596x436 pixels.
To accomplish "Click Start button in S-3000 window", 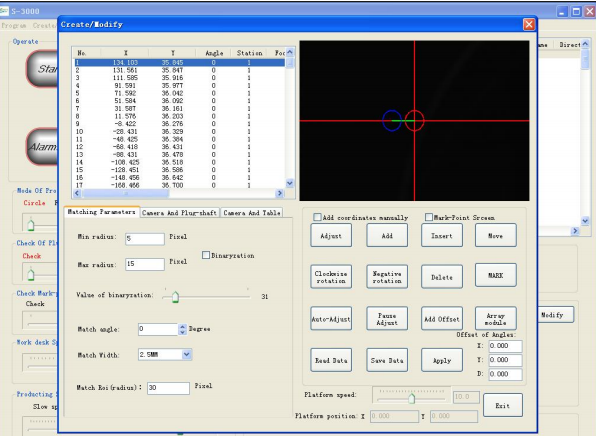I will [43, 69].
